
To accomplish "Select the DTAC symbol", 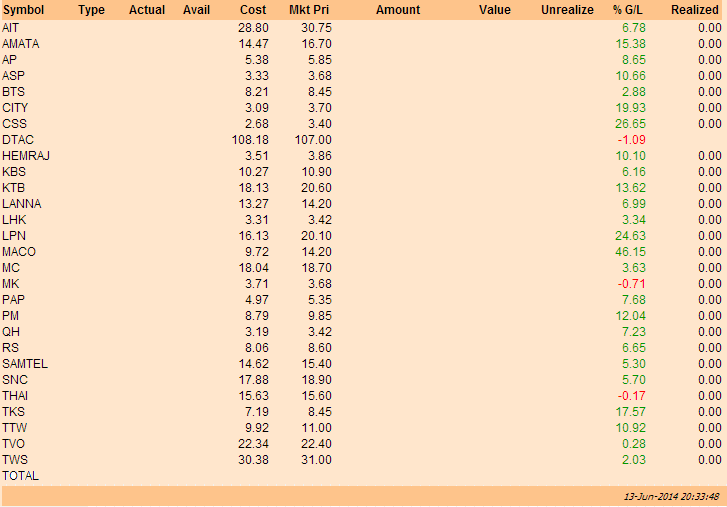I will point(18,140).
